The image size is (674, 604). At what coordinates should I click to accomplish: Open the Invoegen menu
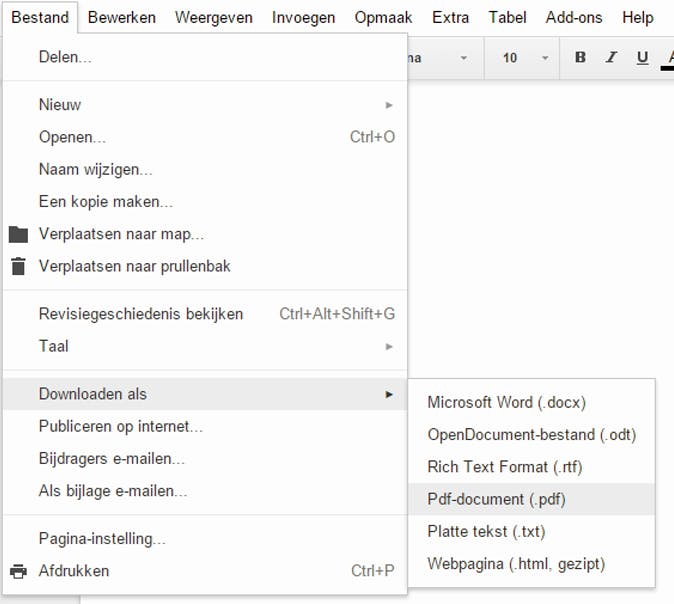click(x=303, y=18)
